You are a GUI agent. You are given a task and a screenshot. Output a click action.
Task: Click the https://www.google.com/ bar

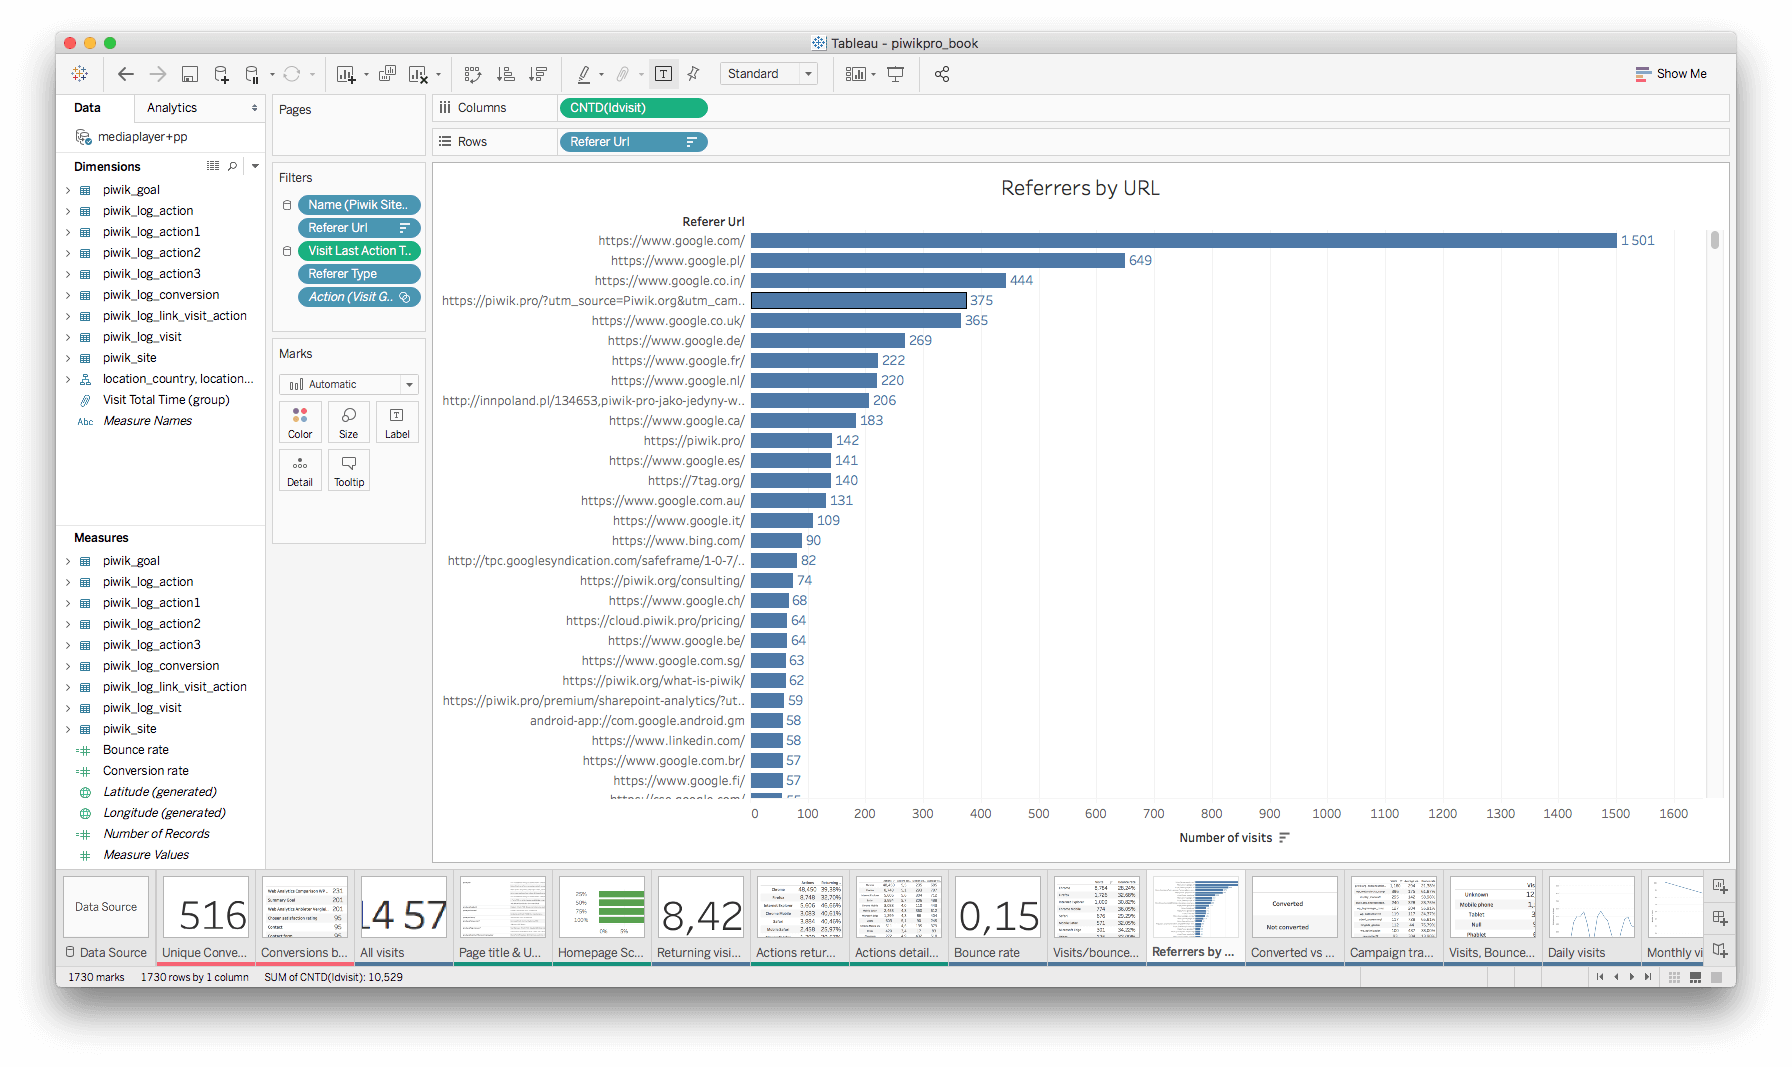tap(1184, 241)
